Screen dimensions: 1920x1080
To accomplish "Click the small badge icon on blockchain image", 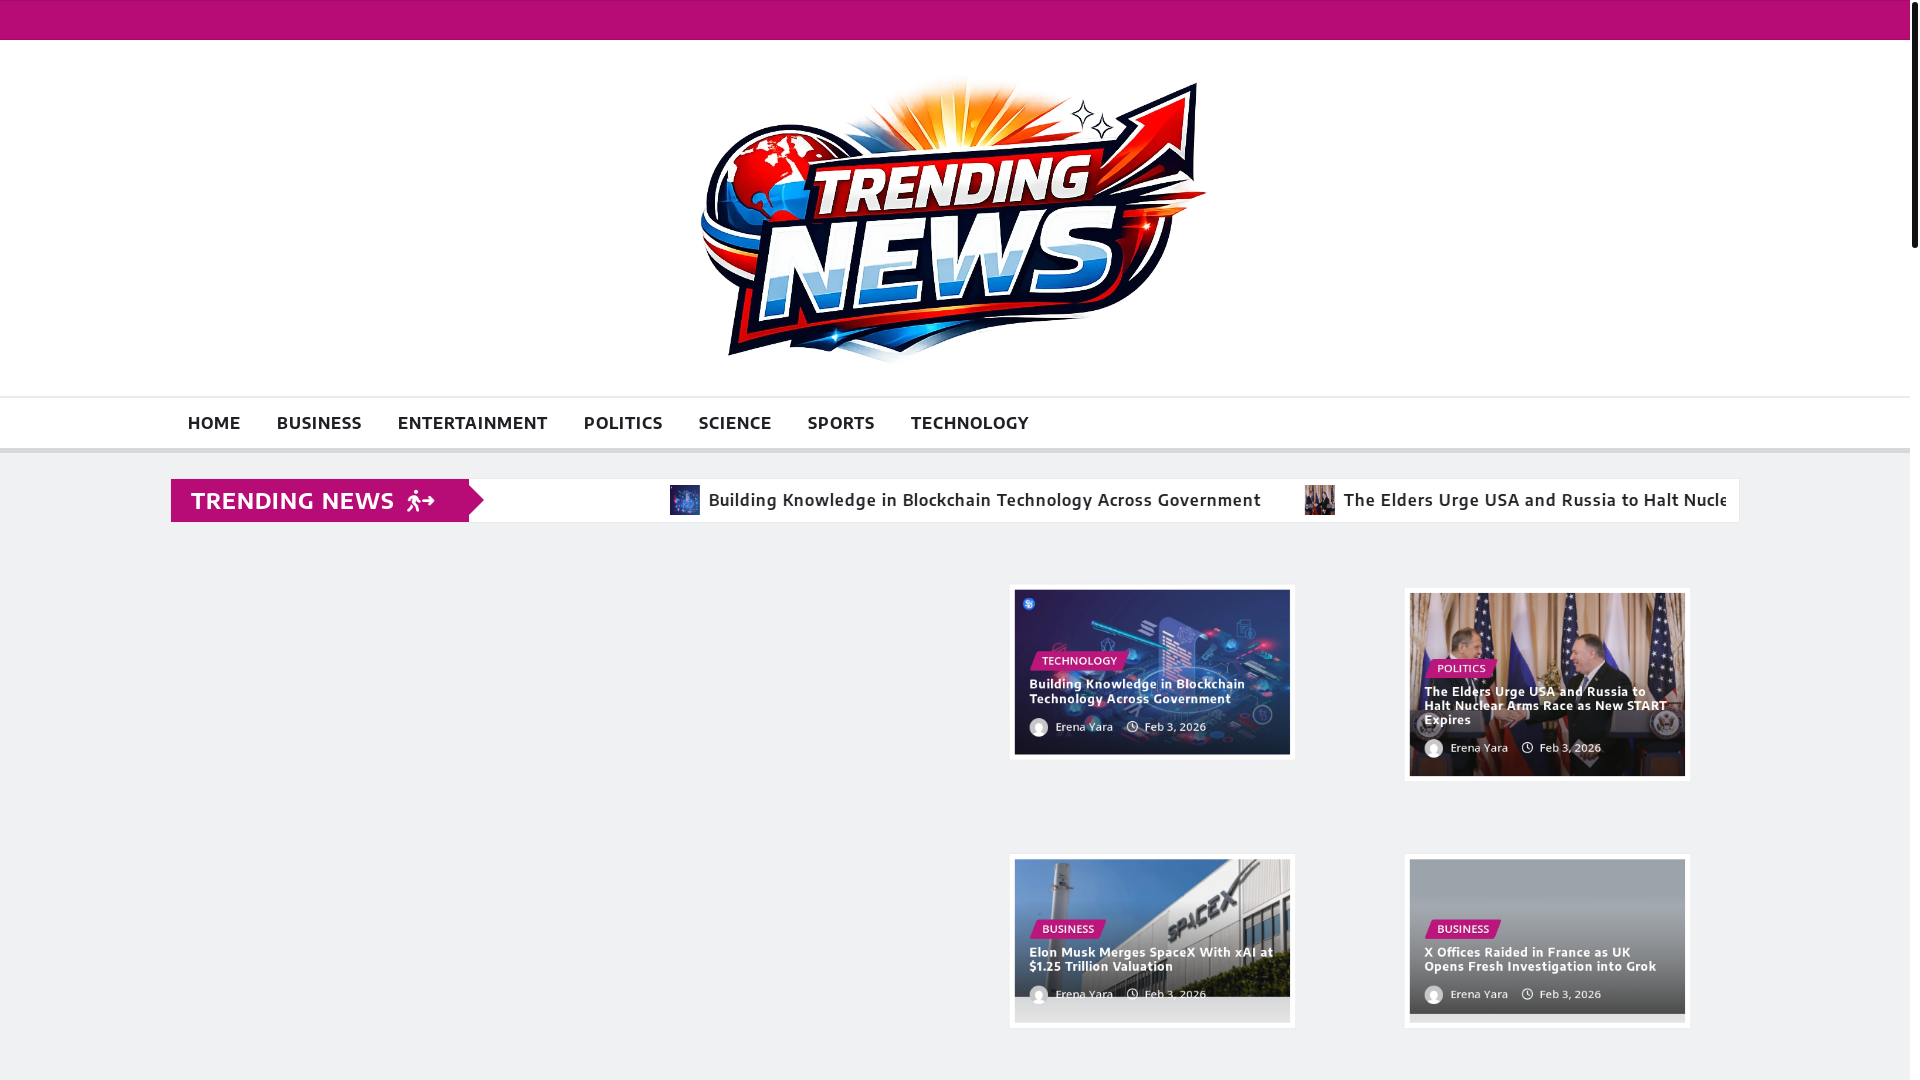I will (x=1029, y=604).
